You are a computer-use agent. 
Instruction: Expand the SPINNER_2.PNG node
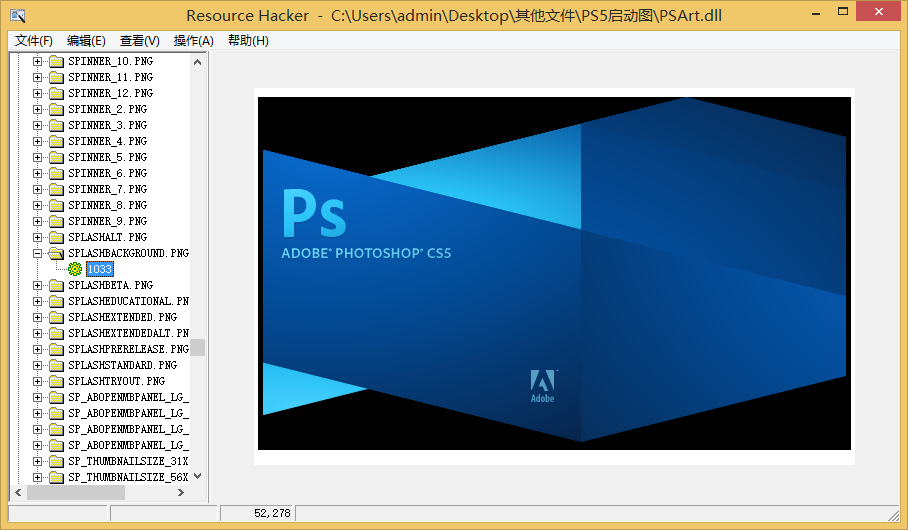point(38,109)
